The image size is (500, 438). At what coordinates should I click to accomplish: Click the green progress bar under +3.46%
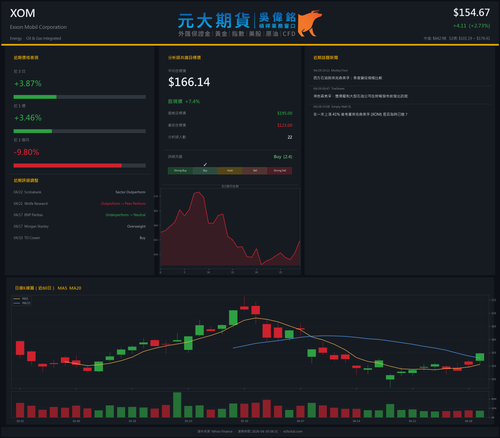point(33,131)
